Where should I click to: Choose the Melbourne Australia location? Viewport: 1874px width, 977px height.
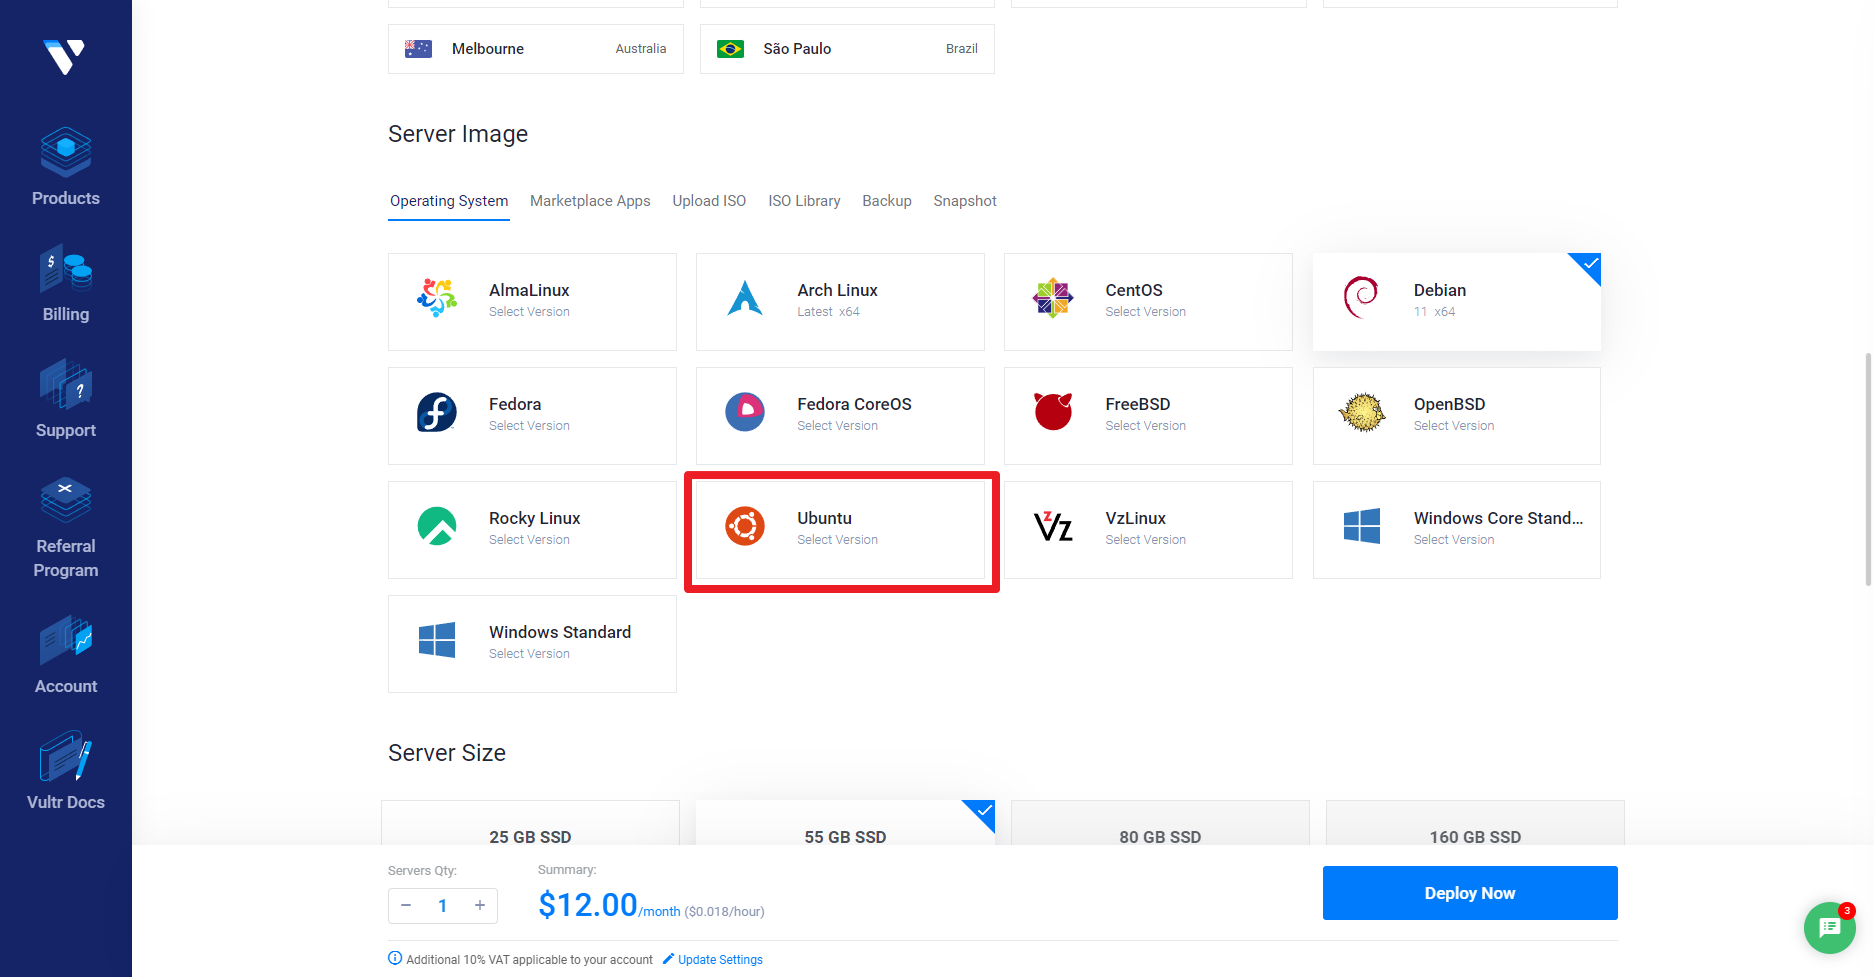[536, 49]
